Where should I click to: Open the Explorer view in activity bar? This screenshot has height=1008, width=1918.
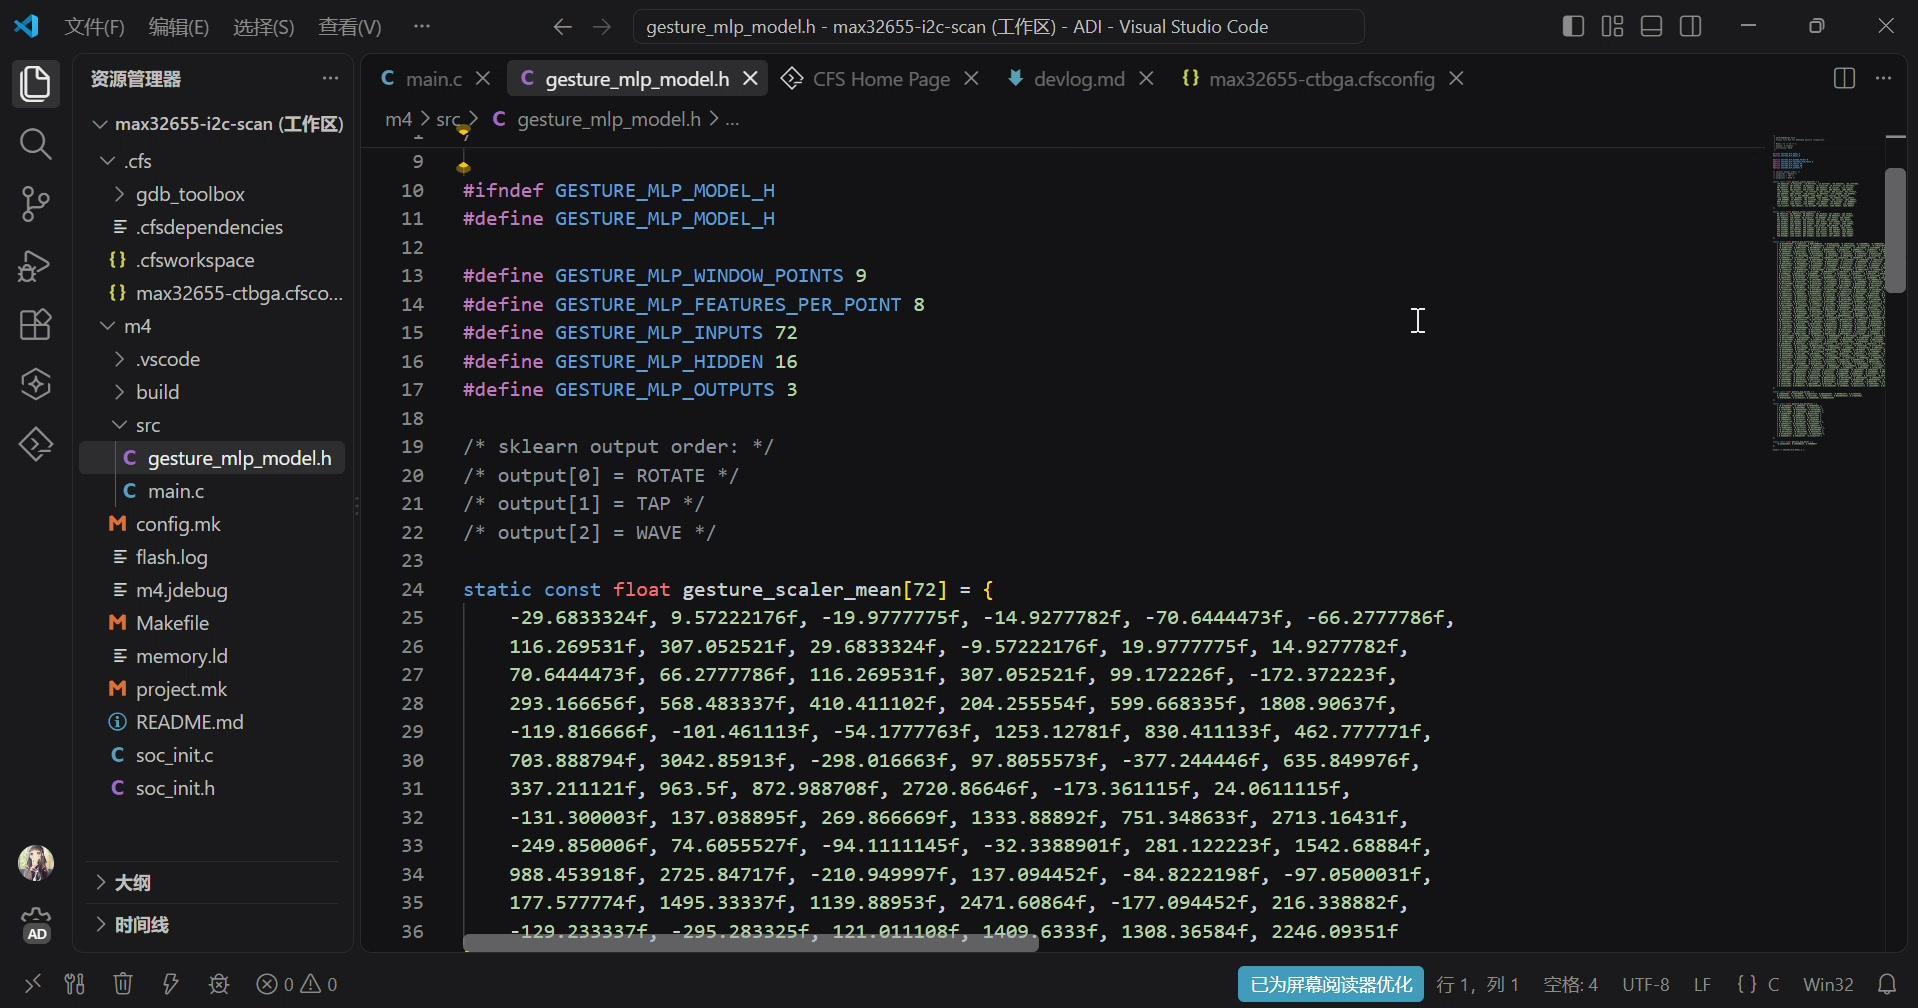36,83
